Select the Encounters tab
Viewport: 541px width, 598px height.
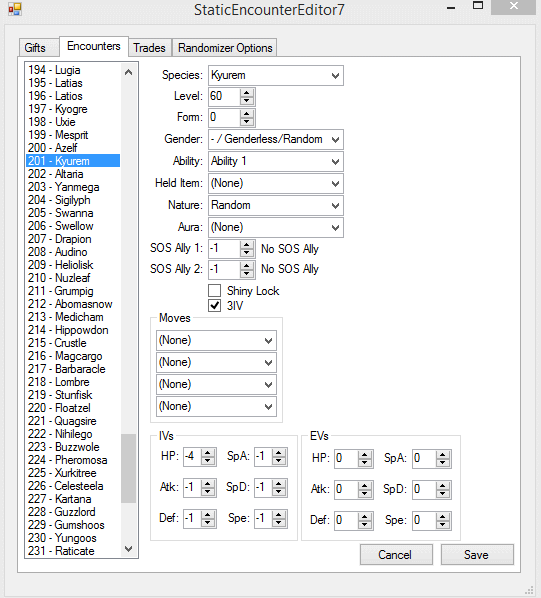pyautogui.click(x=94, y=47)
